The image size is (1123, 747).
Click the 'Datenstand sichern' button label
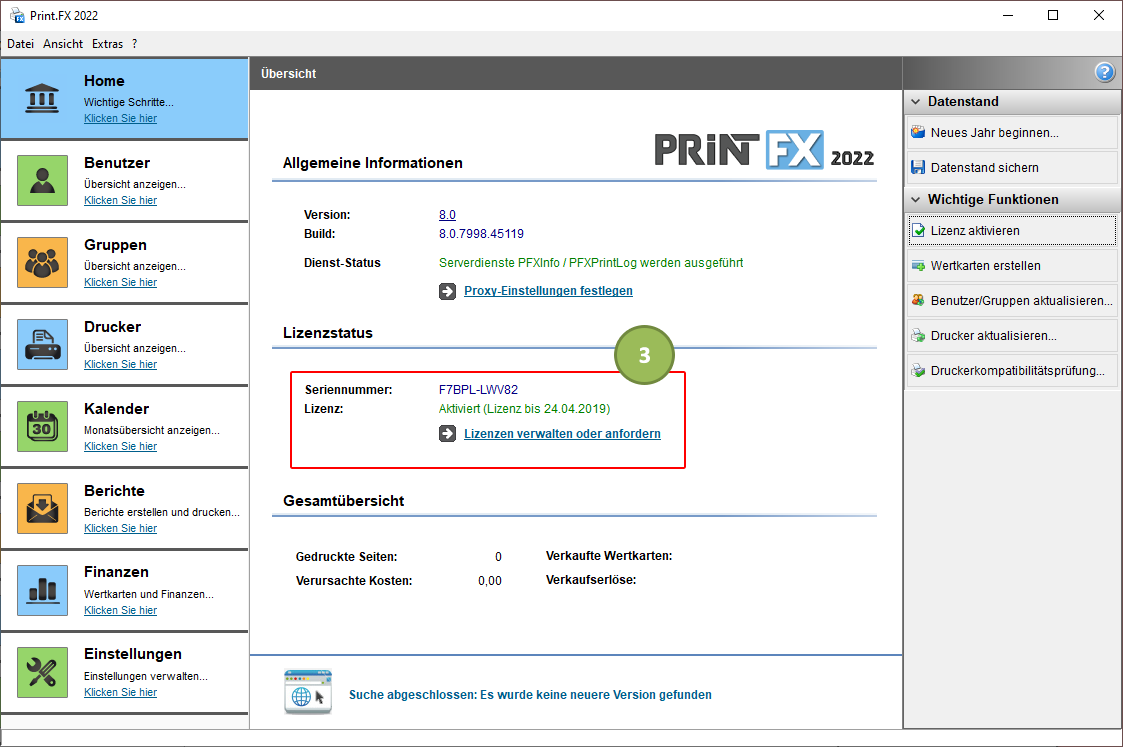click(985, 168)
